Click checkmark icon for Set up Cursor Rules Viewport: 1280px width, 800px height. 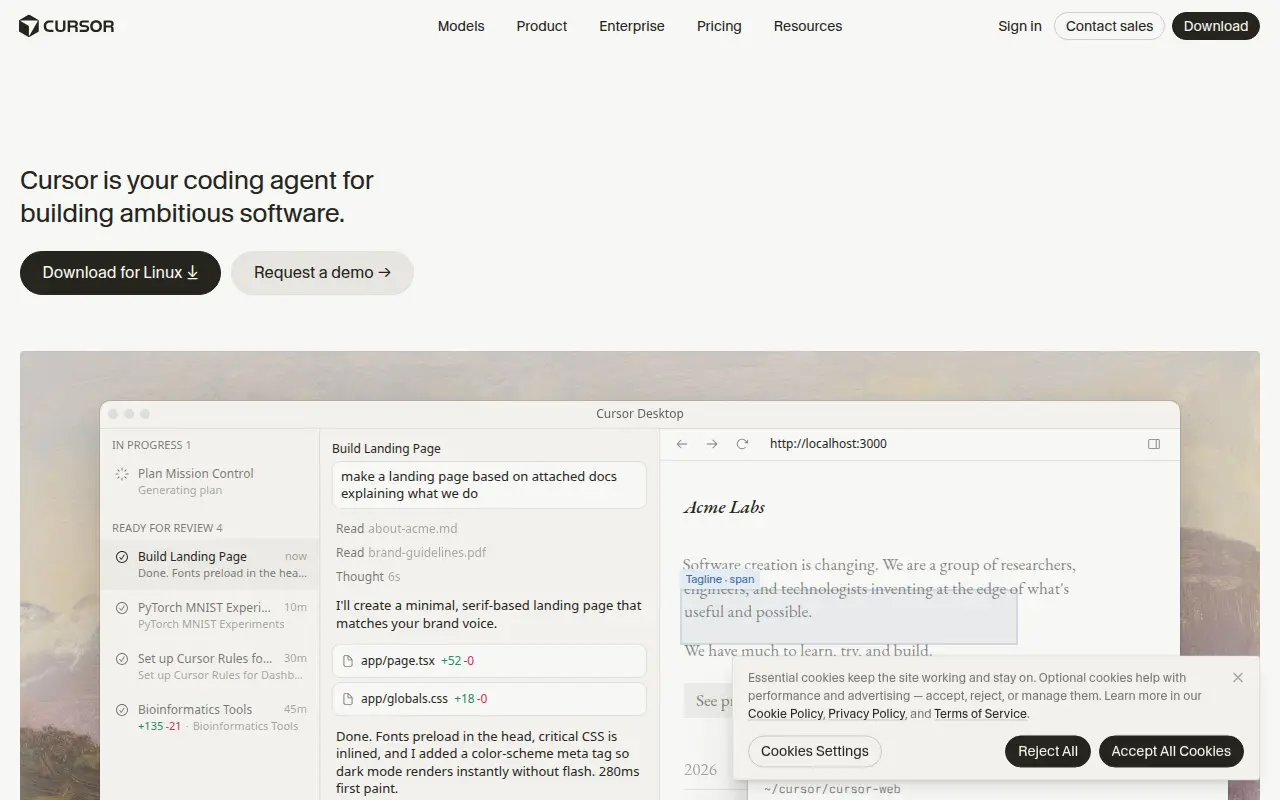(x=122, y=659)
